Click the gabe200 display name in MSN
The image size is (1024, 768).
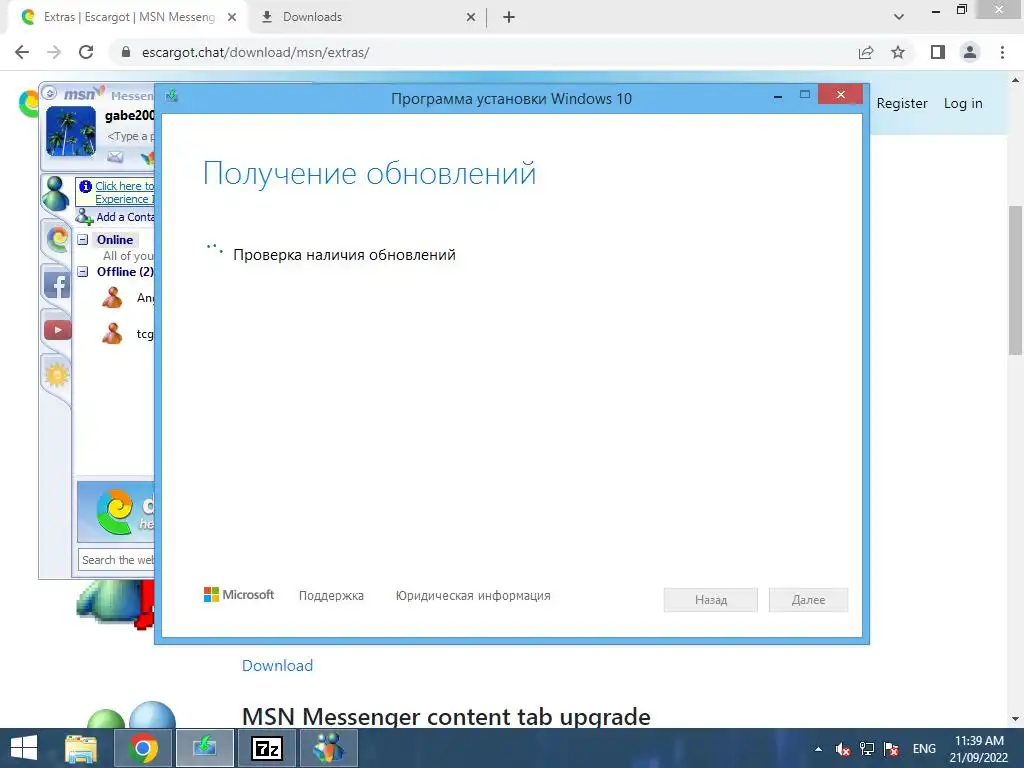click(x=129, y=116)
